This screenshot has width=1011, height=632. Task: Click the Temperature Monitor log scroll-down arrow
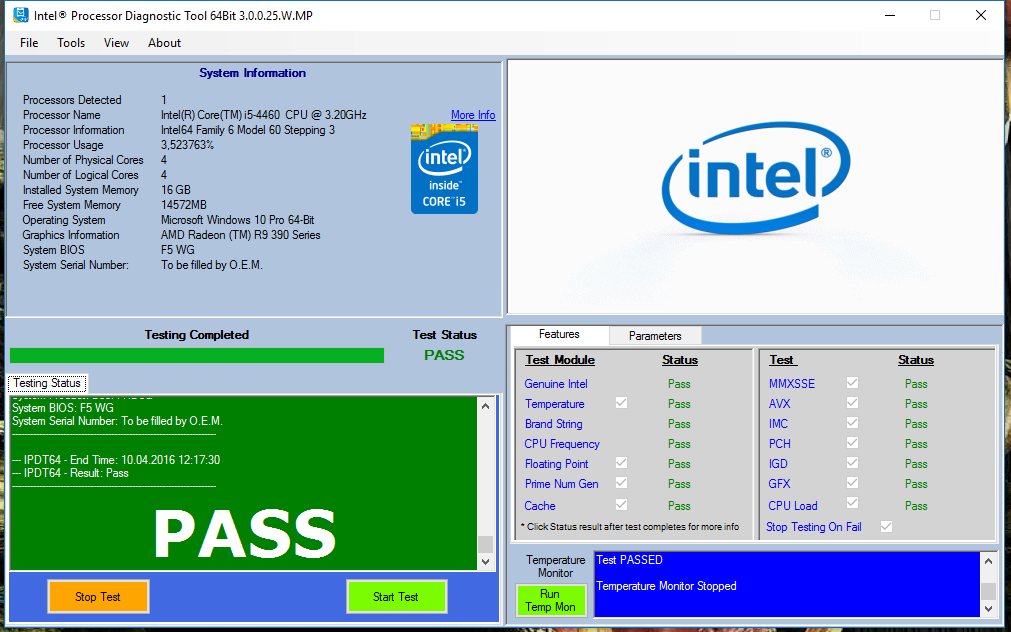988,608
